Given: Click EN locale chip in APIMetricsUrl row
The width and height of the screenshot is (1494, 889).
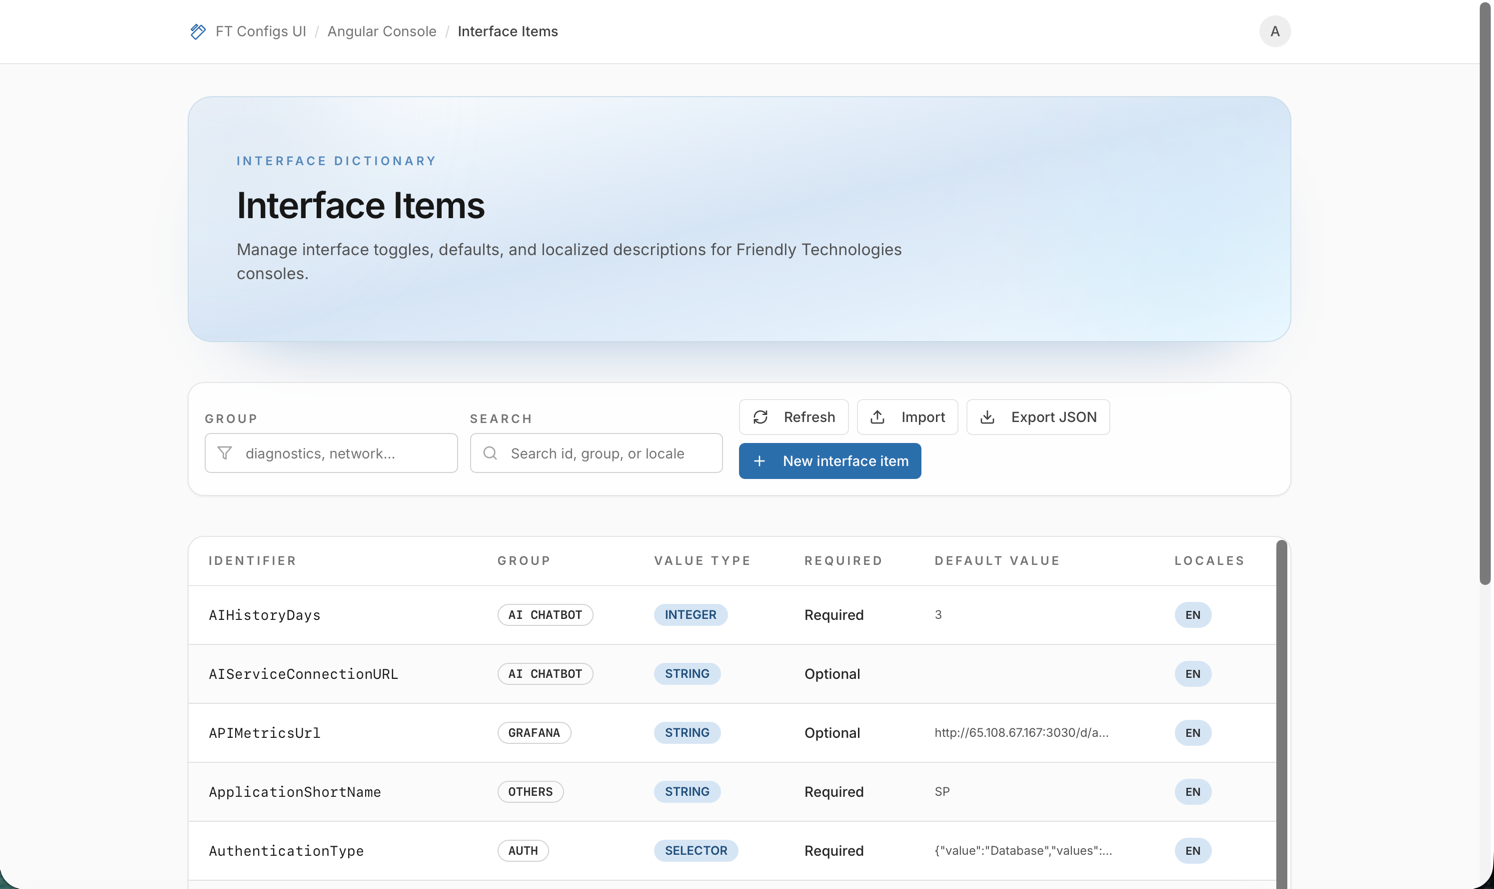Looking at the screenshot, I should (x=1193, y=733).
